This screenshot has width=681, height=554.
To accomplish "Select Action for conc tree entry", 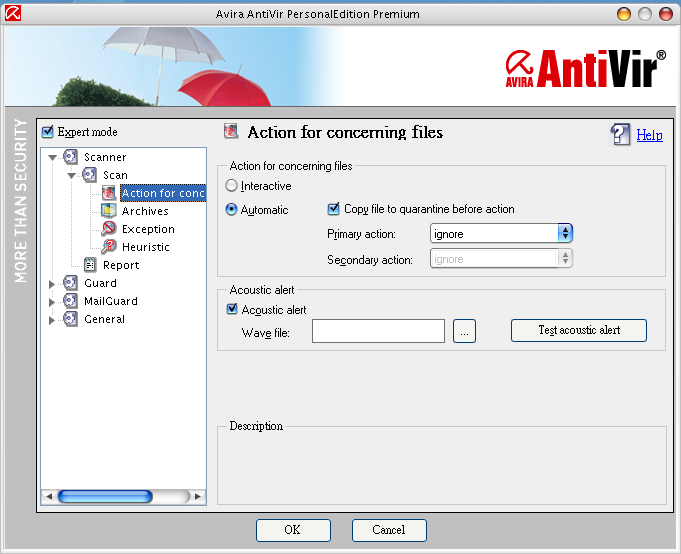I will 163,193.
